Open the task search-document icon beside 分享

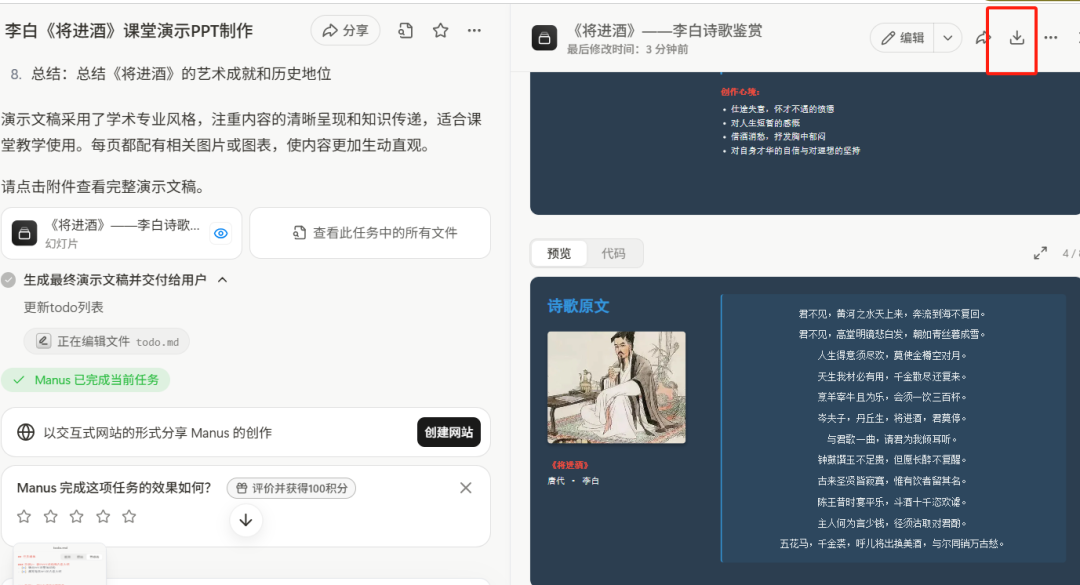click(x=404, y=31)
